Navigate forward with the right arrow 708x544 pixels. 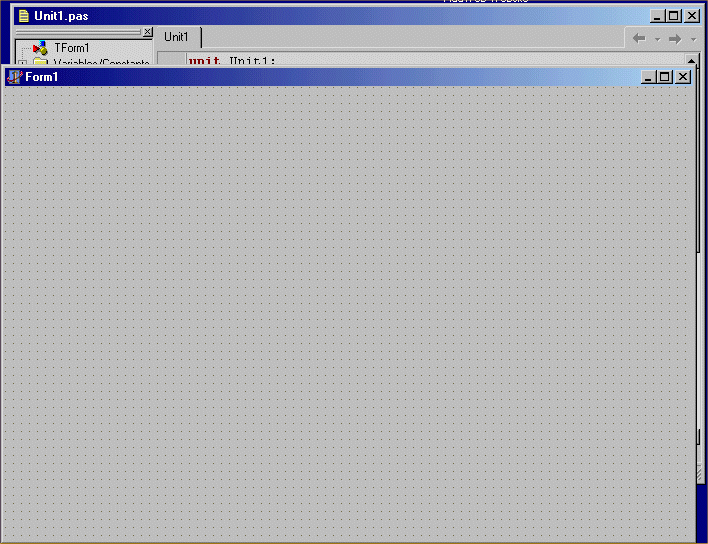(675, 38)
